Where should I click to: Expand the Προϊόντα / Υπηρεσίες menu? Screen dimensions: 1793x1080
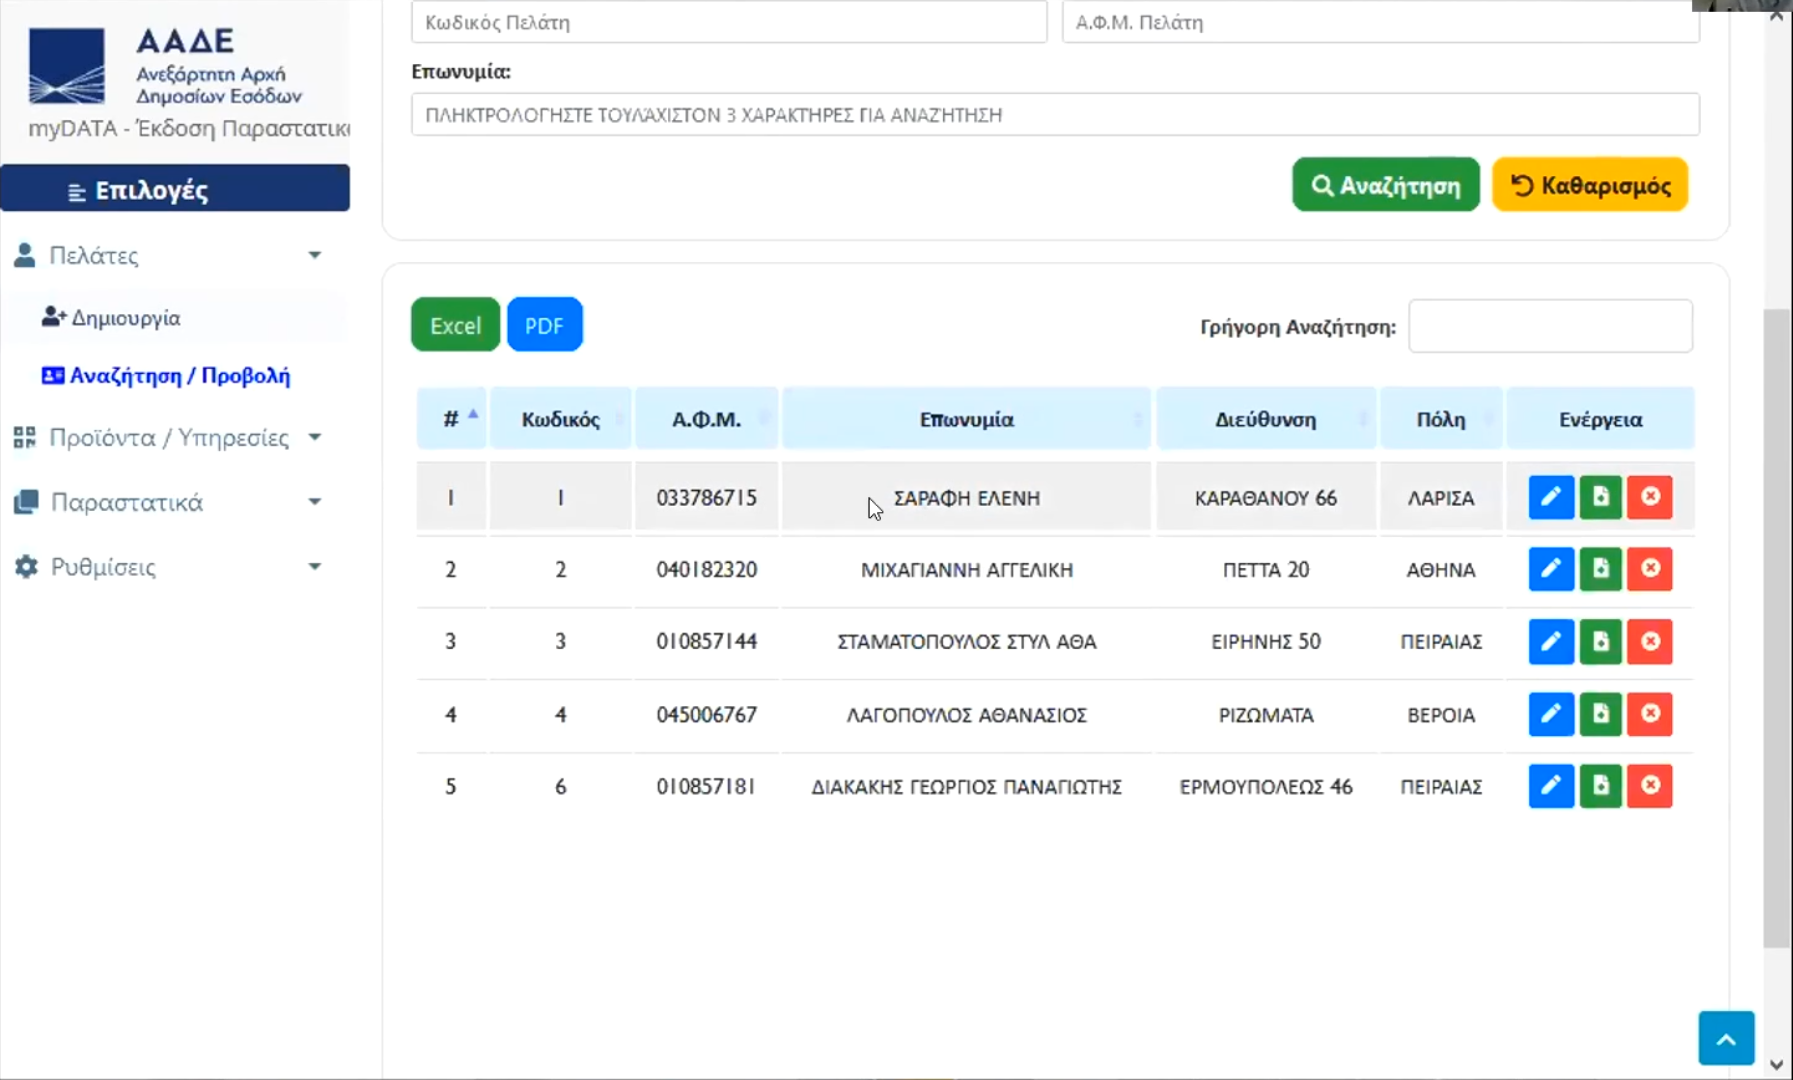(168, 438)
